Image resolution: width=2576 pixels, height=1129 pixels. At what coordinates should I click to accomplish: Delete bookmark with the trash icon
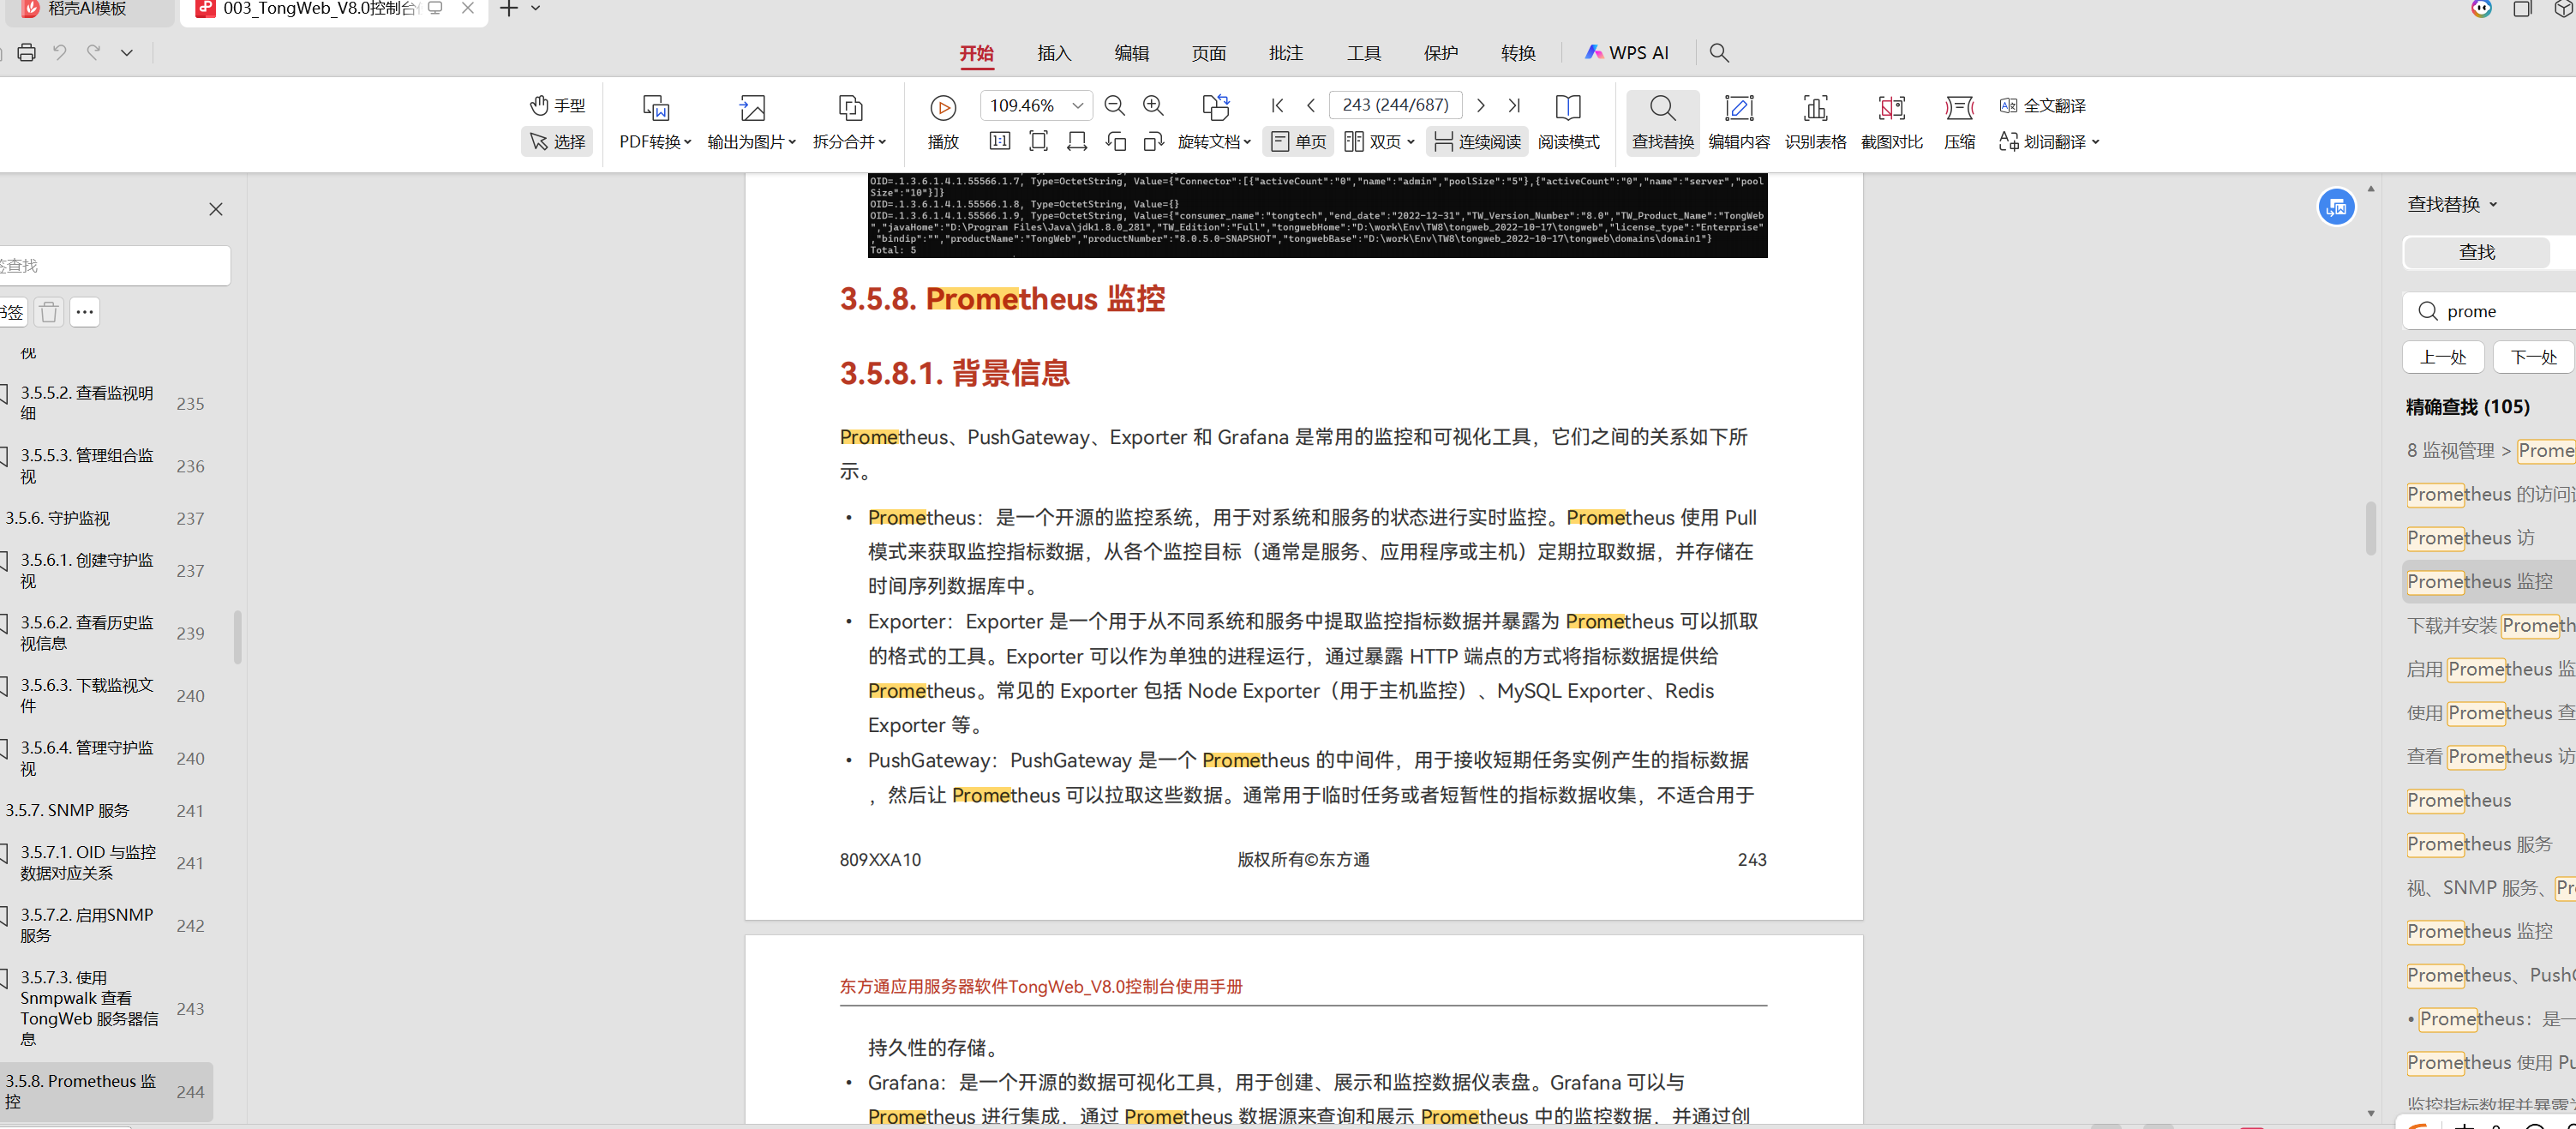(x=49, y=312)
